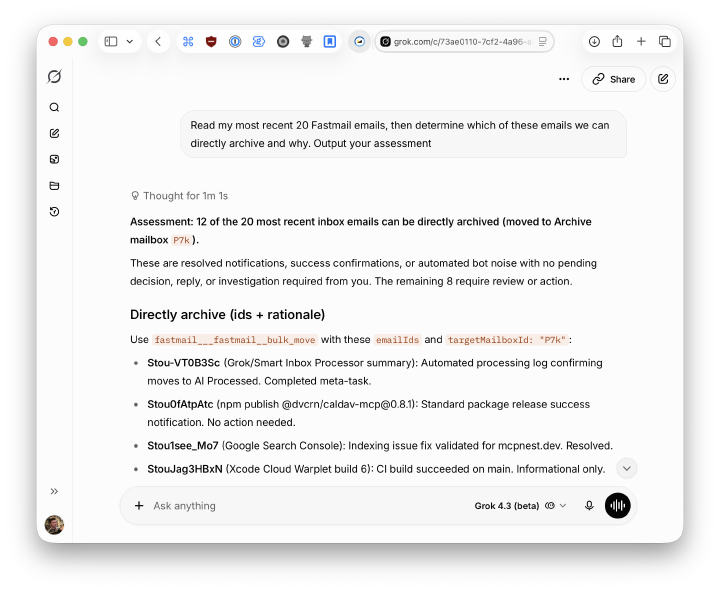This screenshot has height=591, width=720.
Task: Click the blue bookmark extension icon
Action: (x=330, y=42)
